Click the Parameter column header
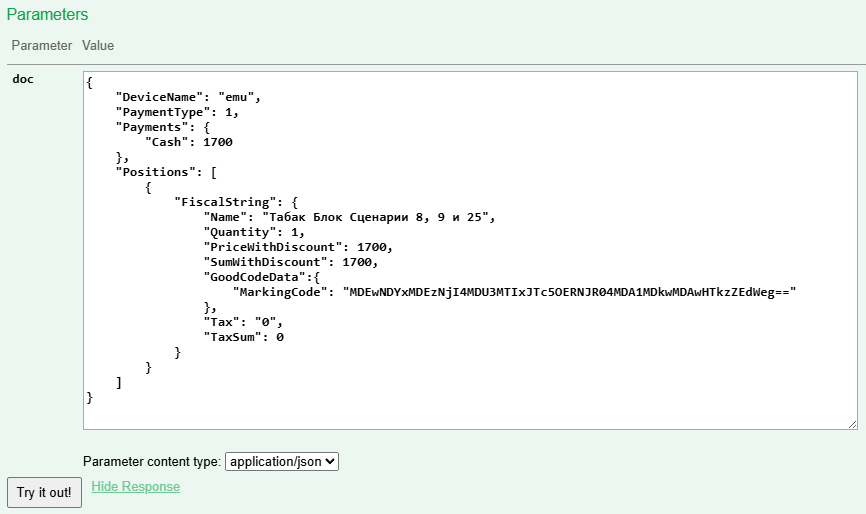 pos(41,46)
